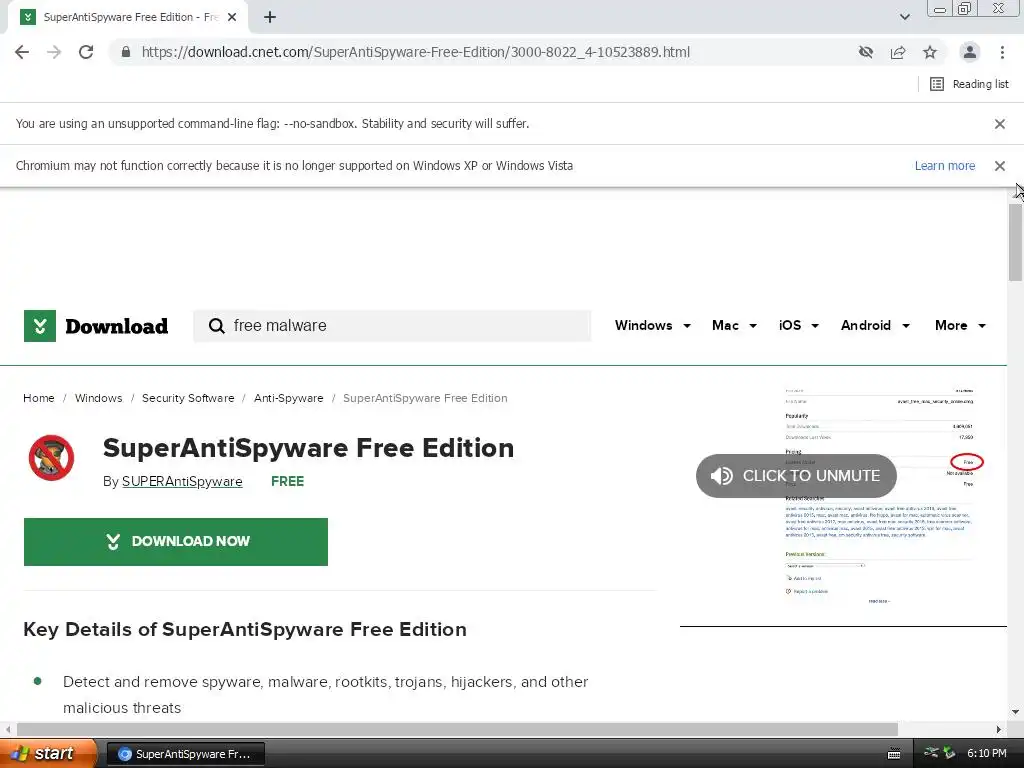The width and height of the screenshot is (1024, 768).
Task: Click the green DOWNLOAD NOW button
Action: click(176, 542)
